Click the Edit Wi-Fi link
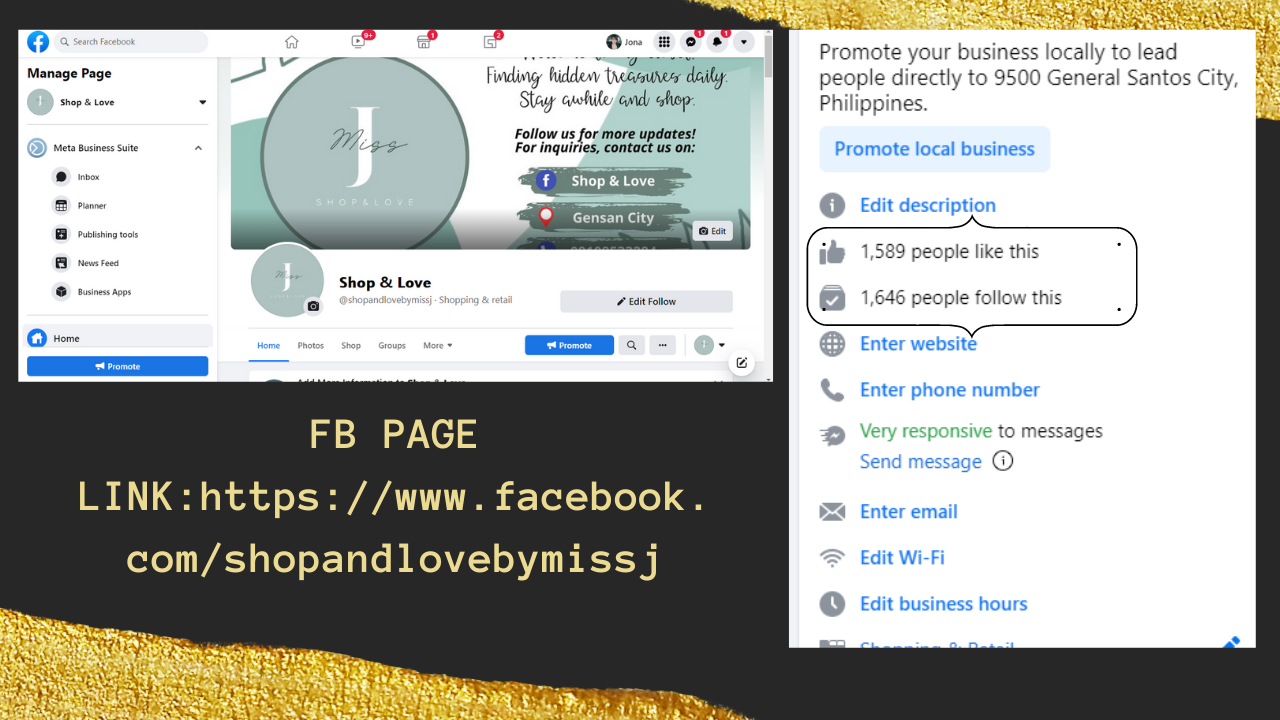 tap(902, 558)
